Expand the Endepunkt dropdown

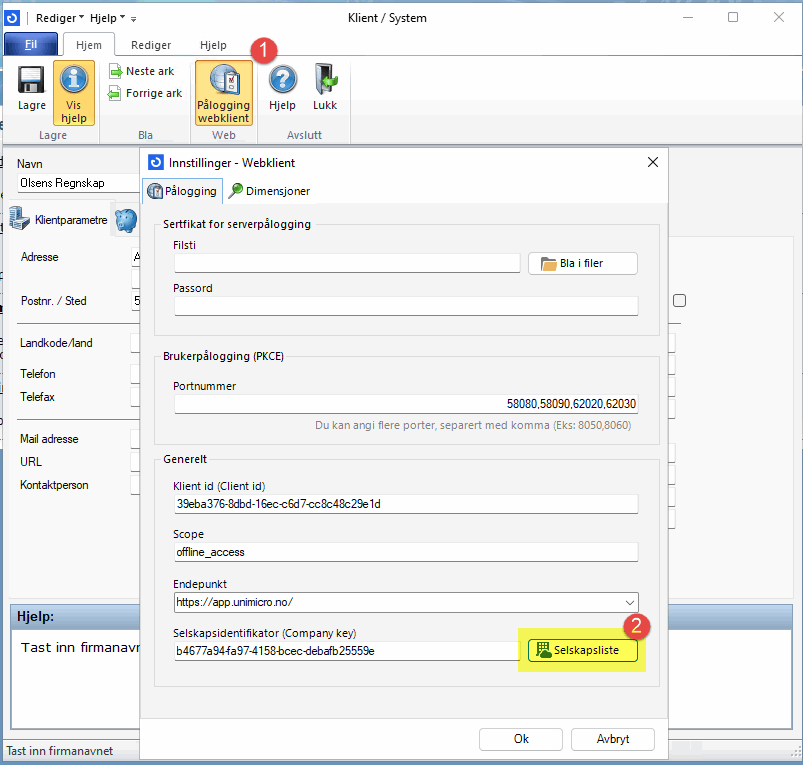point(628,602)
